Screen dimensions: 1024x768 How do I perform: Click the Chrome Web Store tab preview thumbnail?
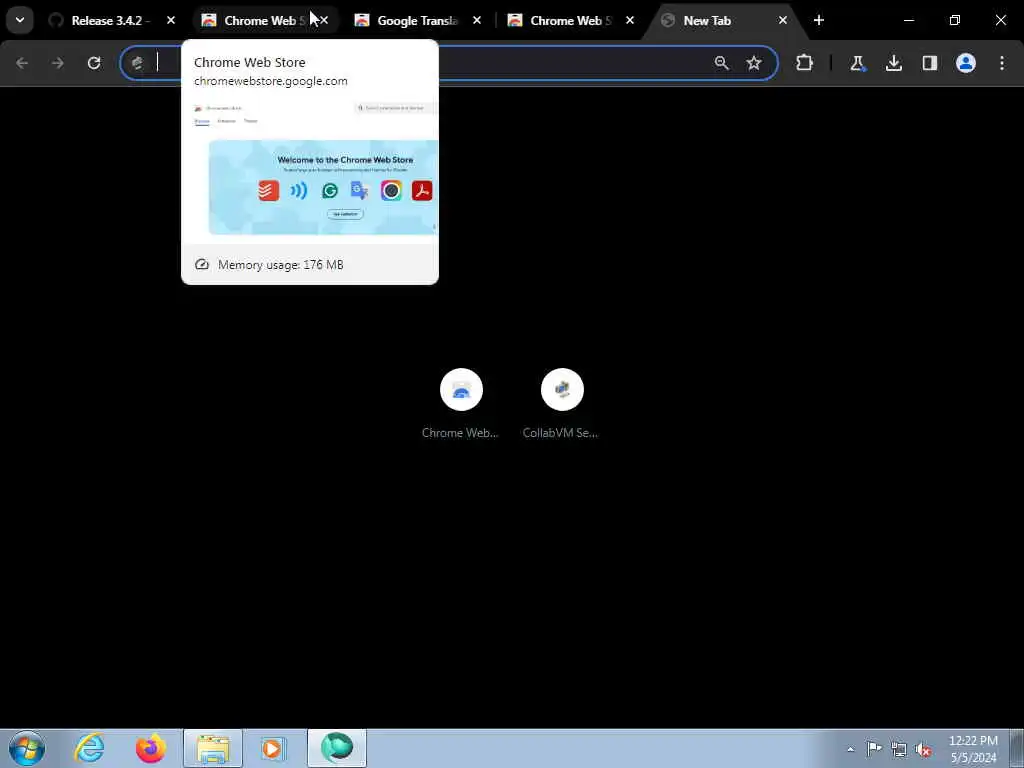(310, 170)
